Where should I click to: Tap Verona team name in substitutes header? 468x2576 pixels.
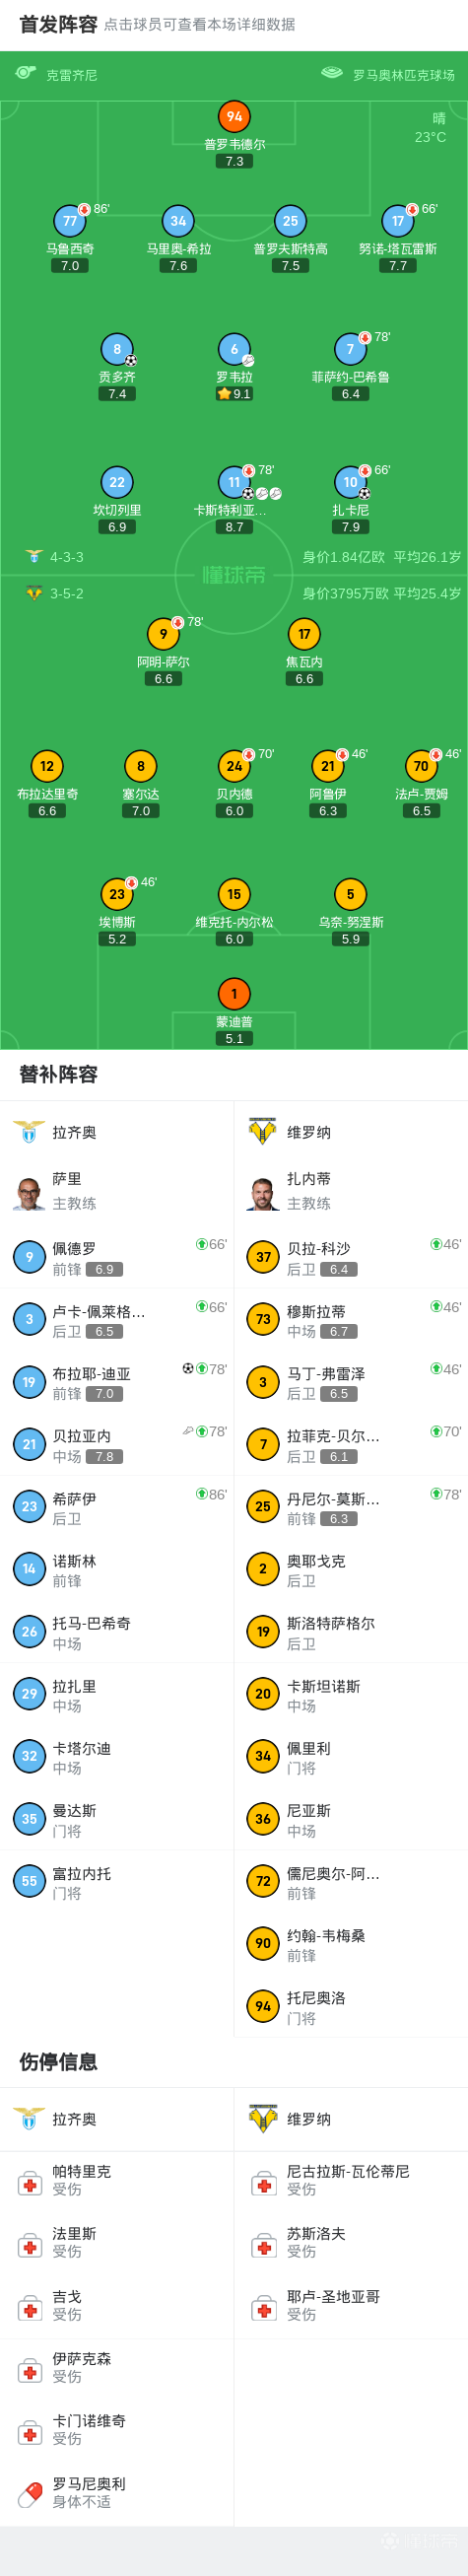(x=309, y=1132)
